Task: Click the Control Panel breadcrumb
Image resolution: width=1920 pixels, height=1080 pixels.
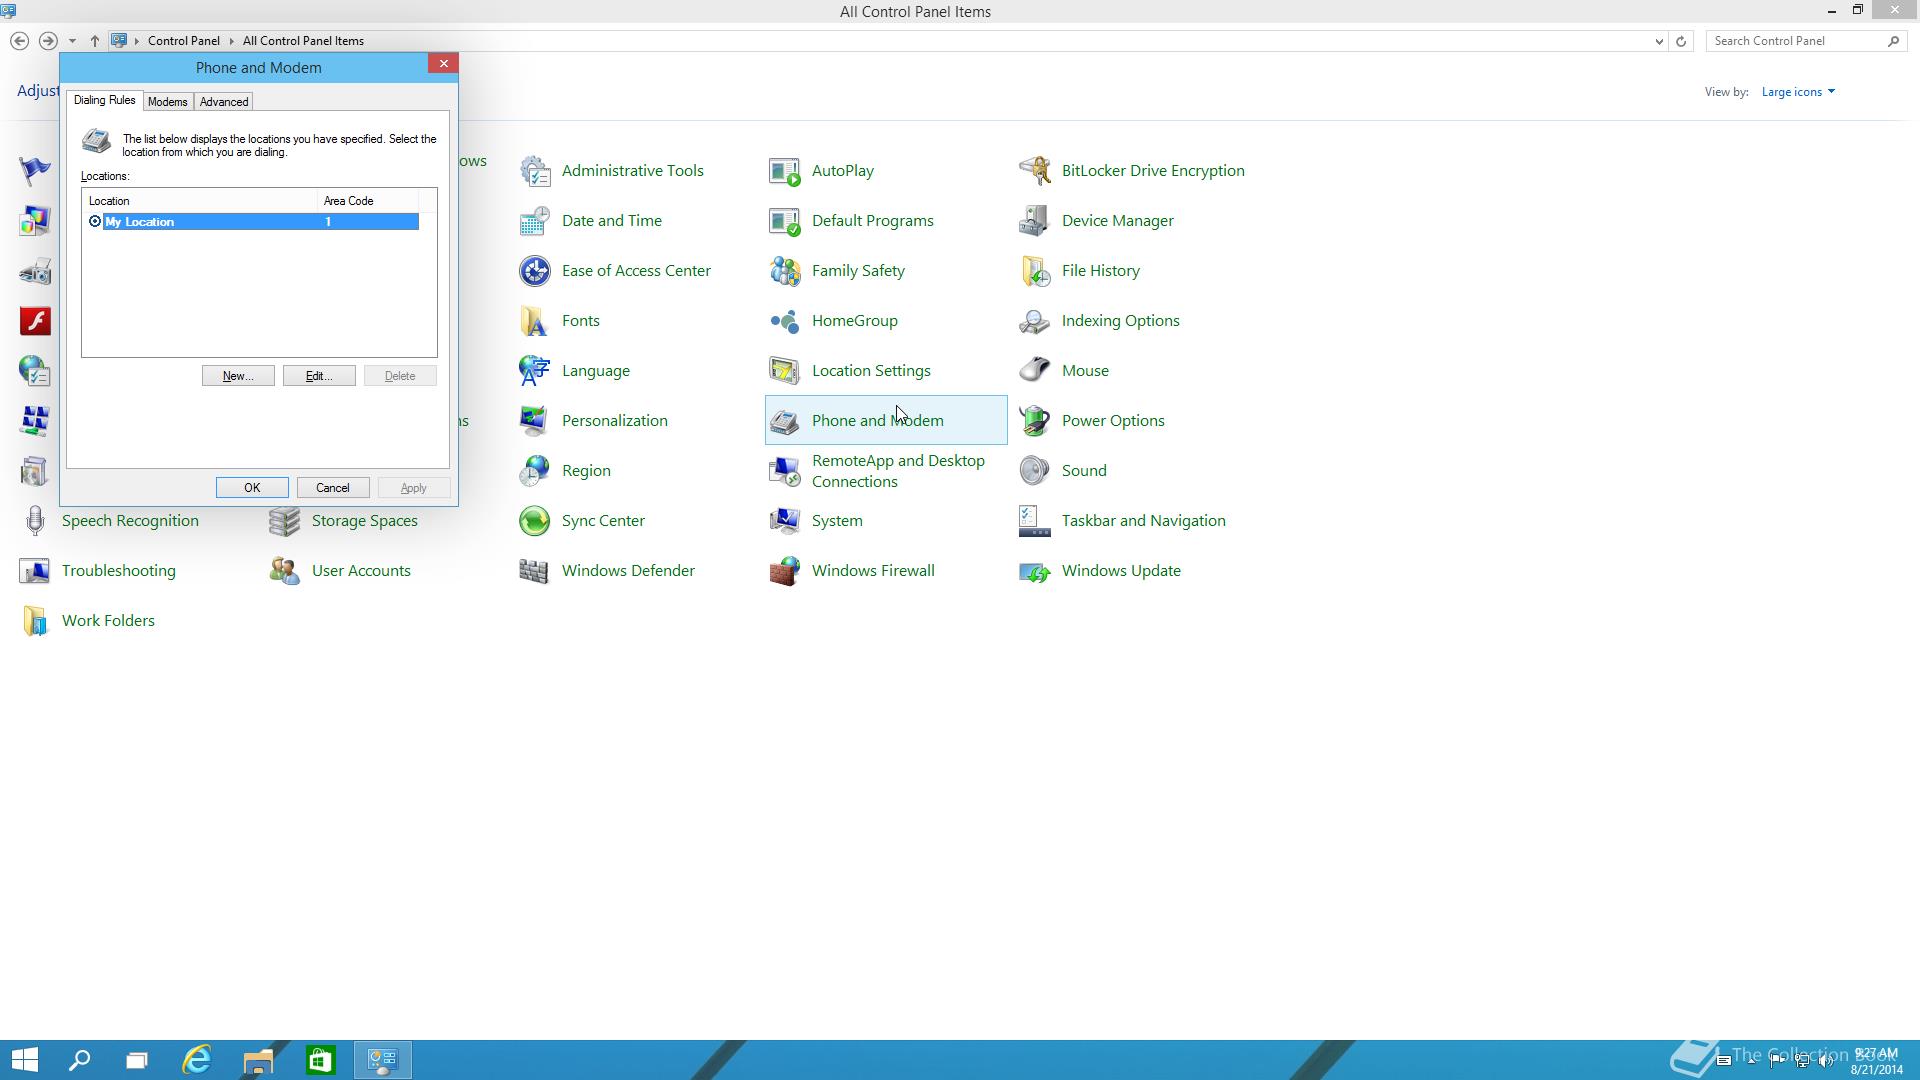Action: tap(184, 41)
